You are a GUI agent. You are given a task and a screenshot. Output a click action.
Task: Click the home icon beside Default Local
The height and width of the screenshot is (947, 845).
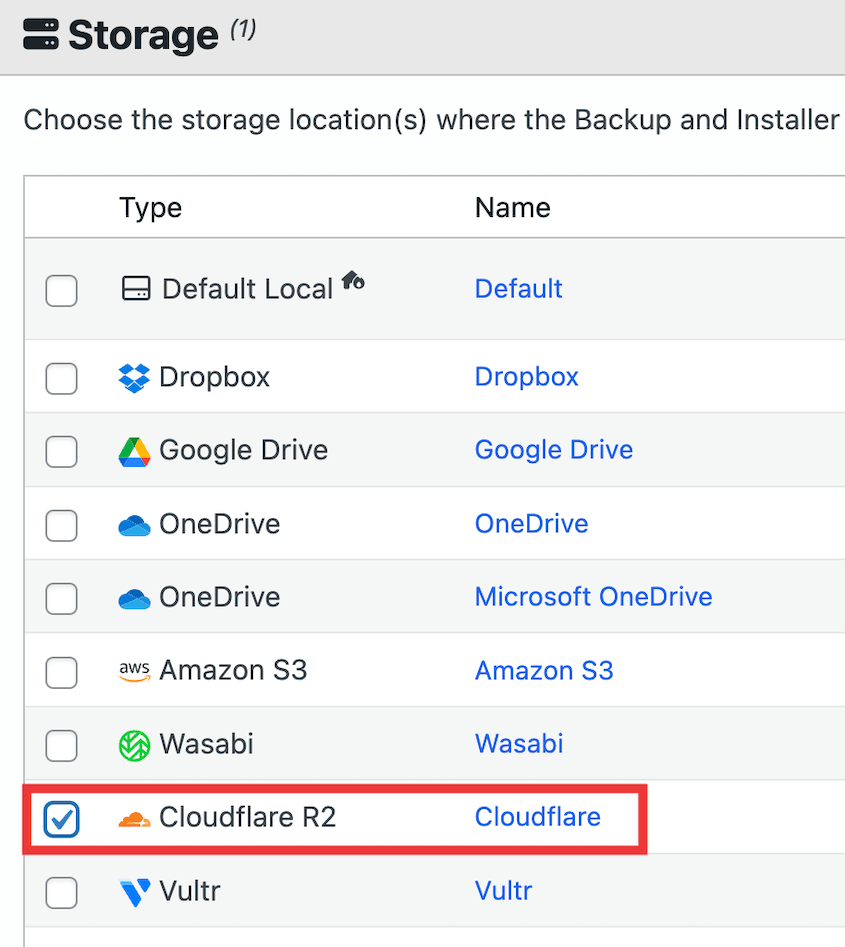click(353, 280)
